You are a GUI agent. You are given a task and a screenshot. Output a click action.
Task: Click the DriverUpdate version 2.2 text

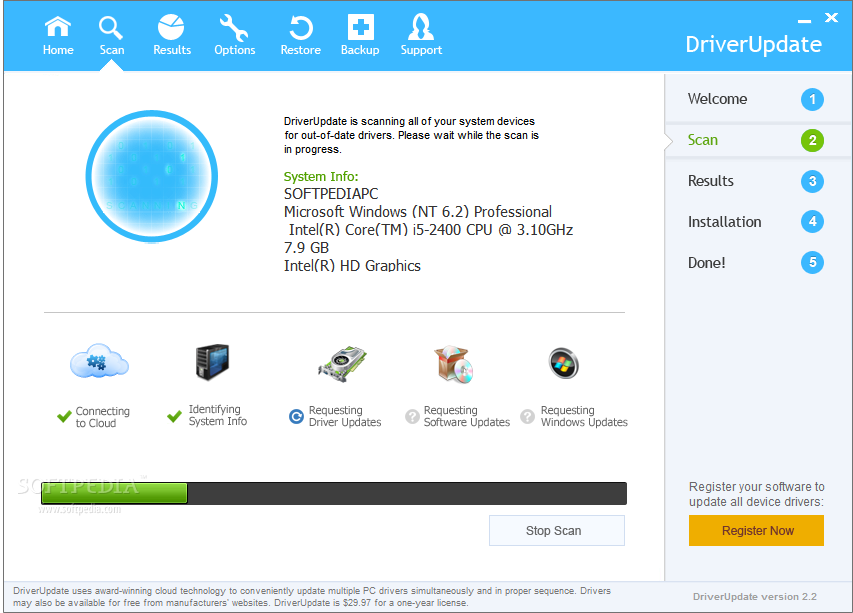coord(755,597)
